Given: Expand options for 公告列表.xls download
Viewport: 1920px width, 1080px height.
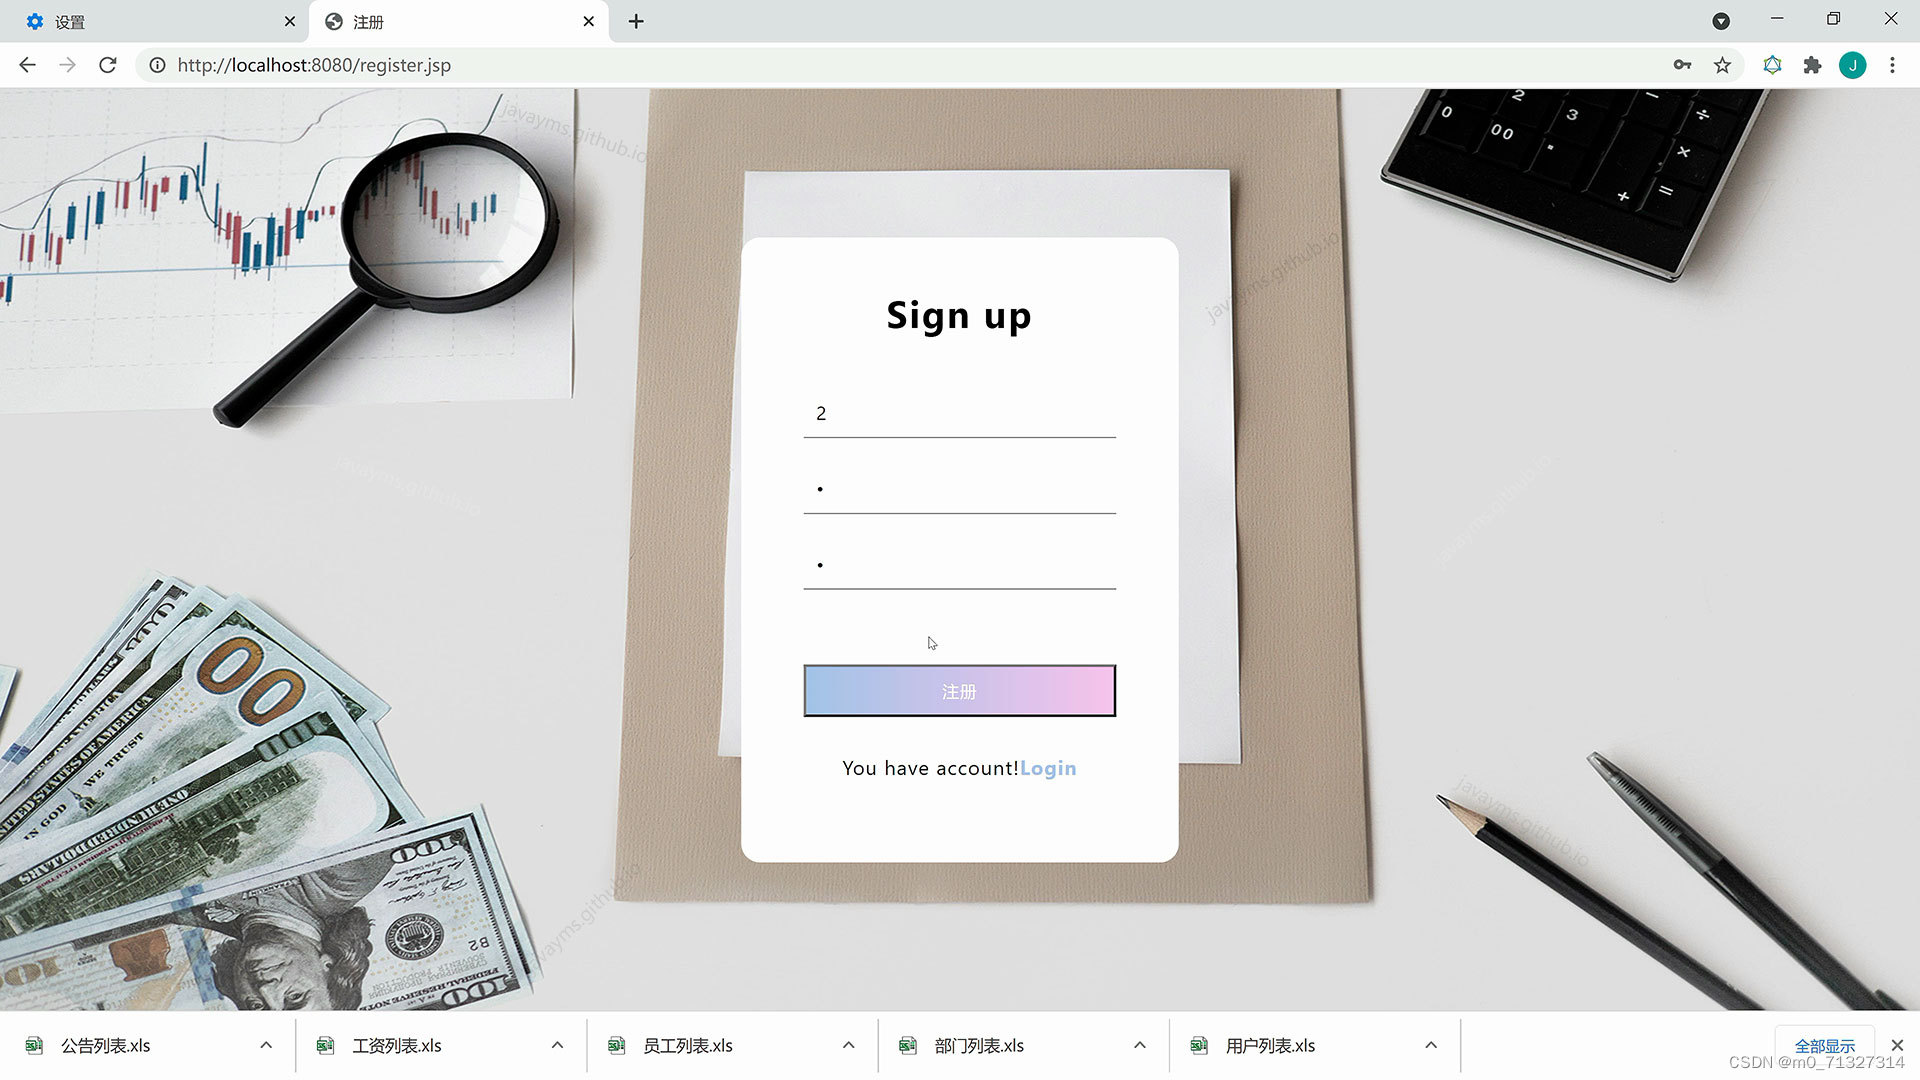Looking at the screenshot, I should 266,1045.
